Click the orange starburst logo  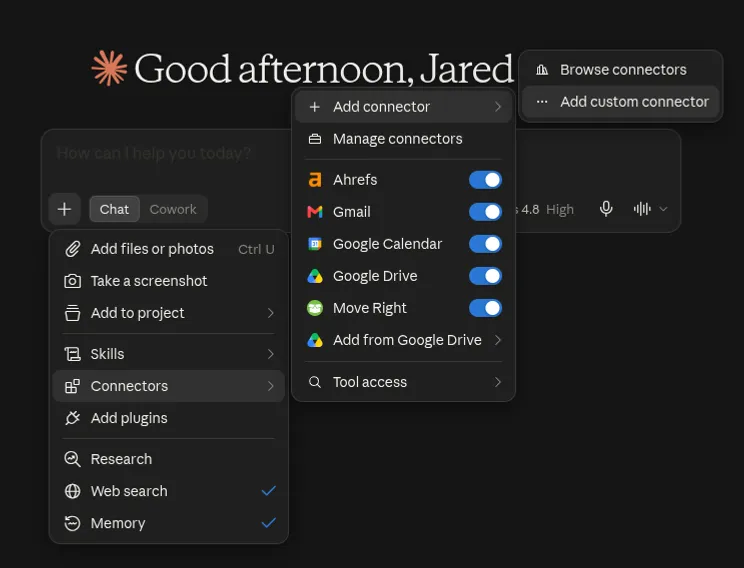pyautogui.click(x=109, y=69)
